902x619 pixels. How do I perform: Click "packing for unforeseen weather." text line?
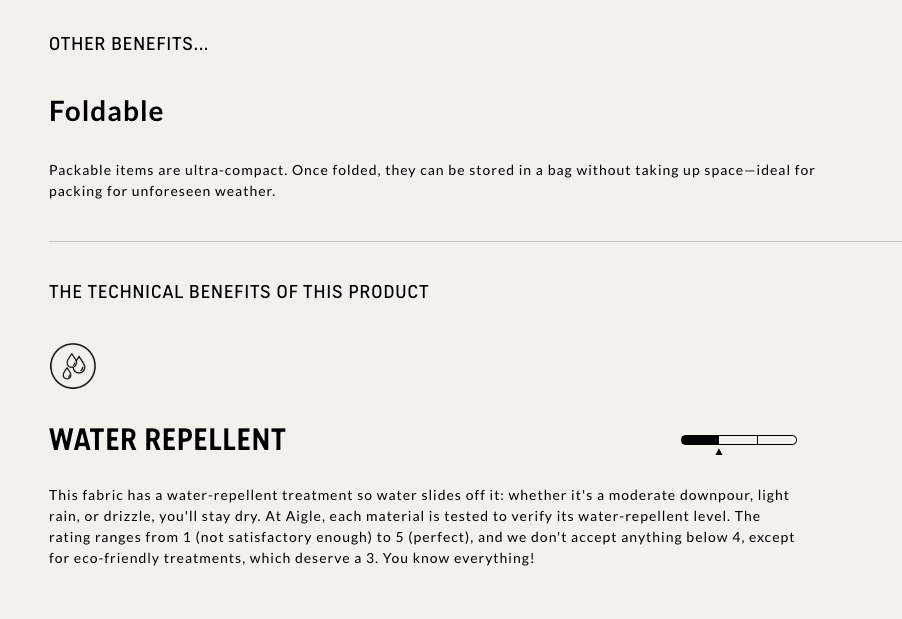click(162, 191)
